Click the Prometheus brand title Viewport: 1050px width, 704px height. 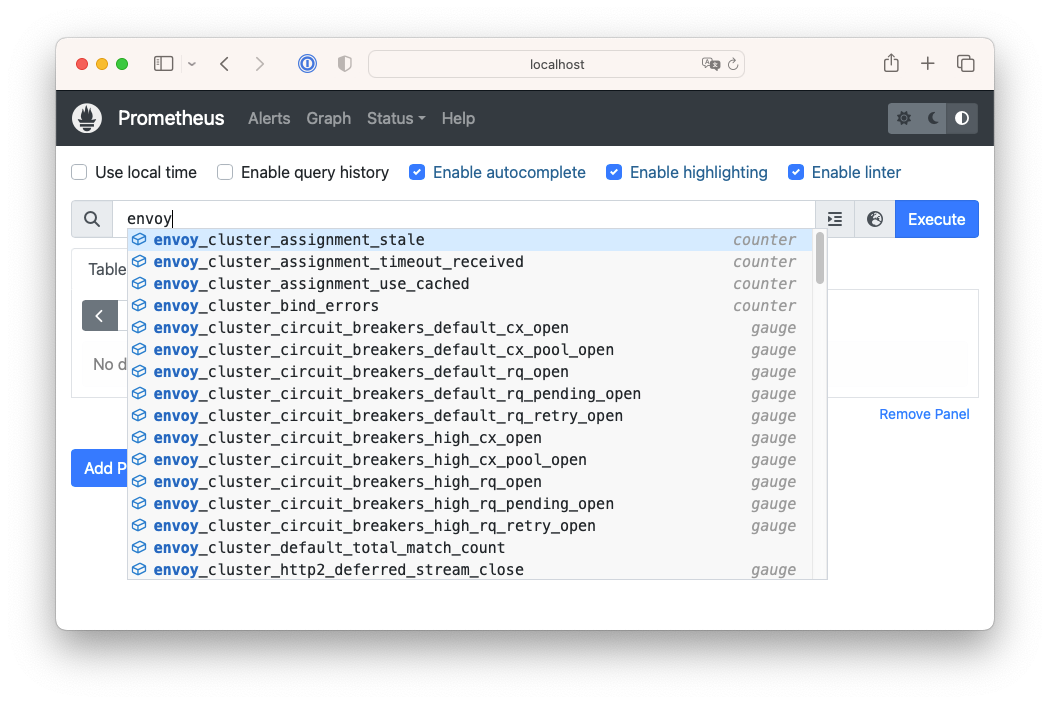point(171,119)
